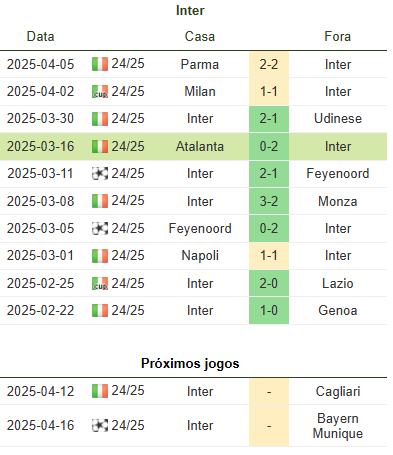Select the Feyenoord away team link
The width and height of the screenshot is (393, 455).
point(338,173)
